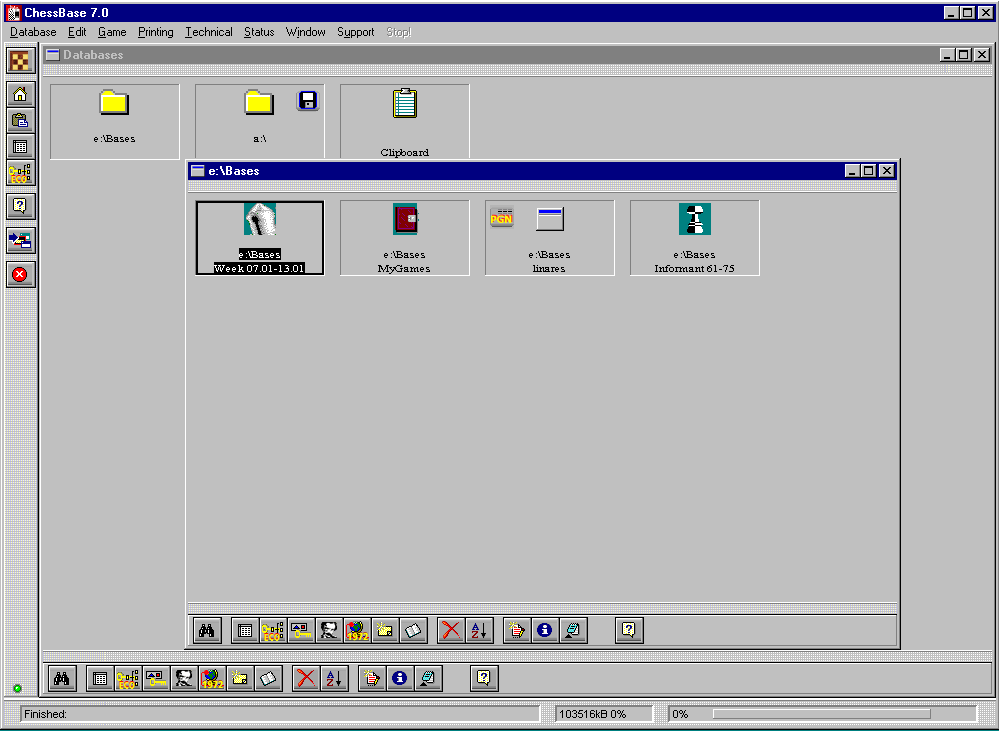Viewport: 999px width, 731px height.
Task: Open the ECO openings key in the left sidebar
Action: tap(20, 173)
